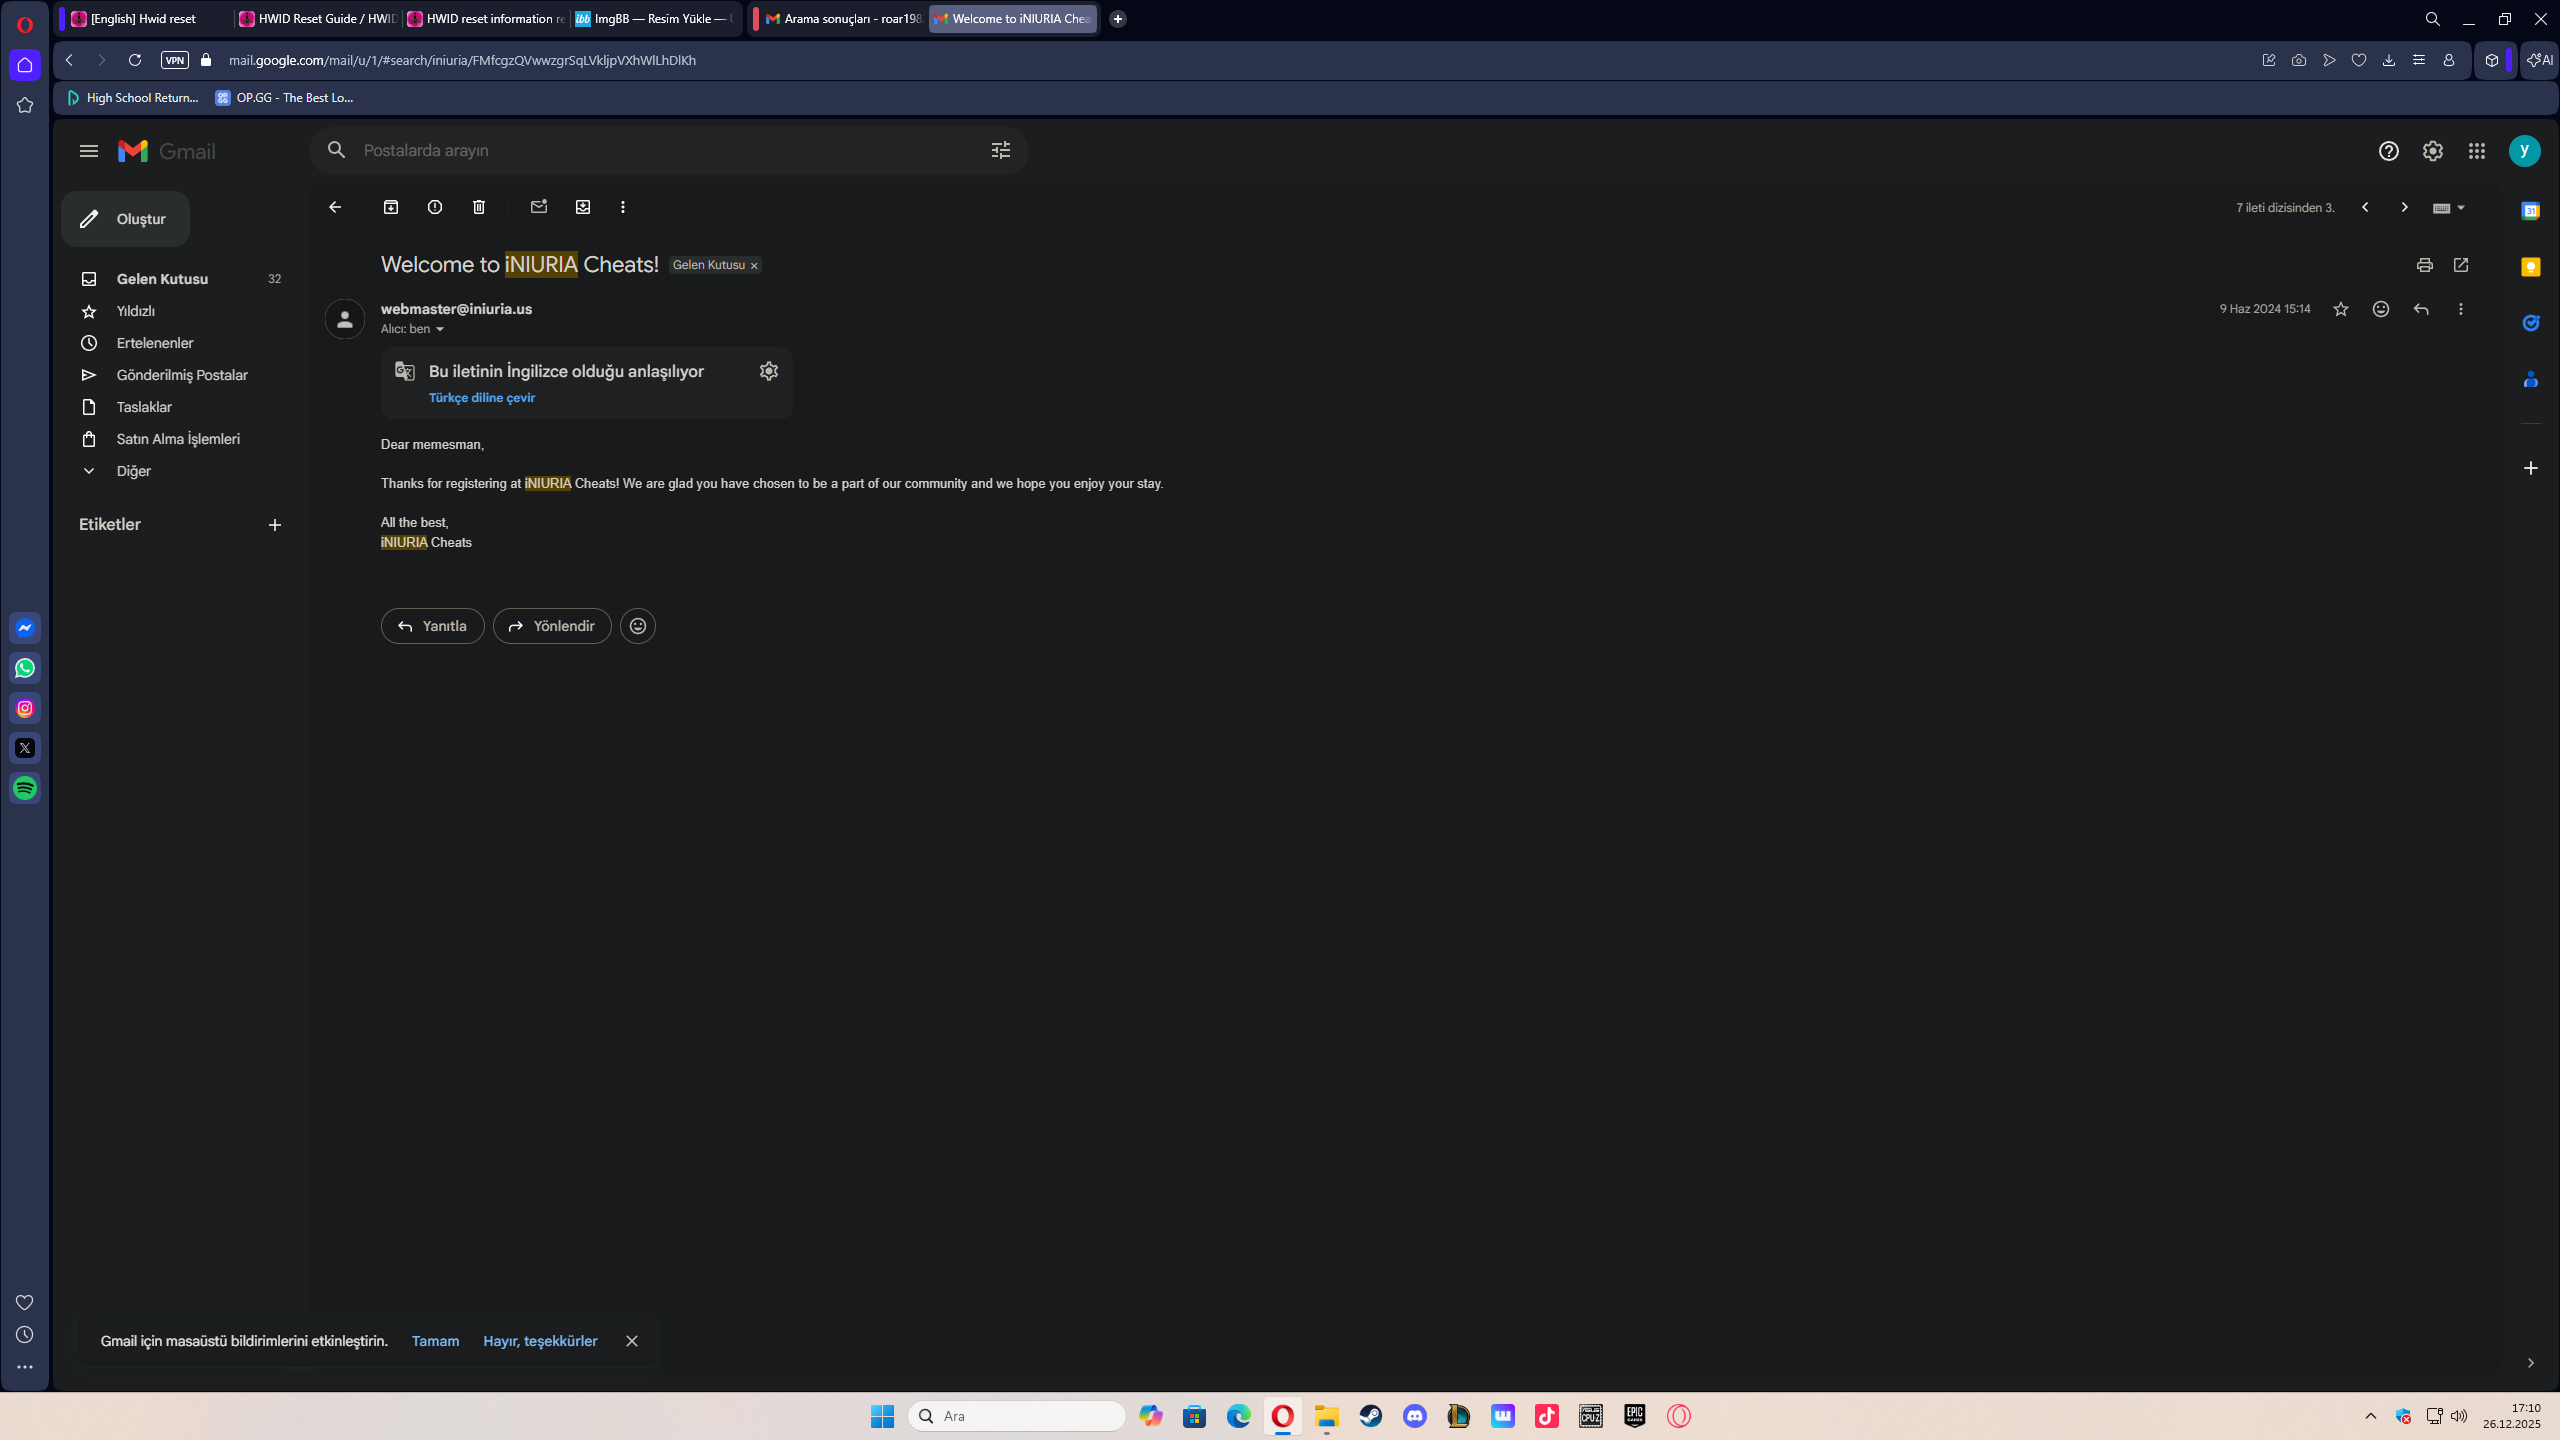Open WhatsApp in Opera sidebar

[x=25, y=668]
